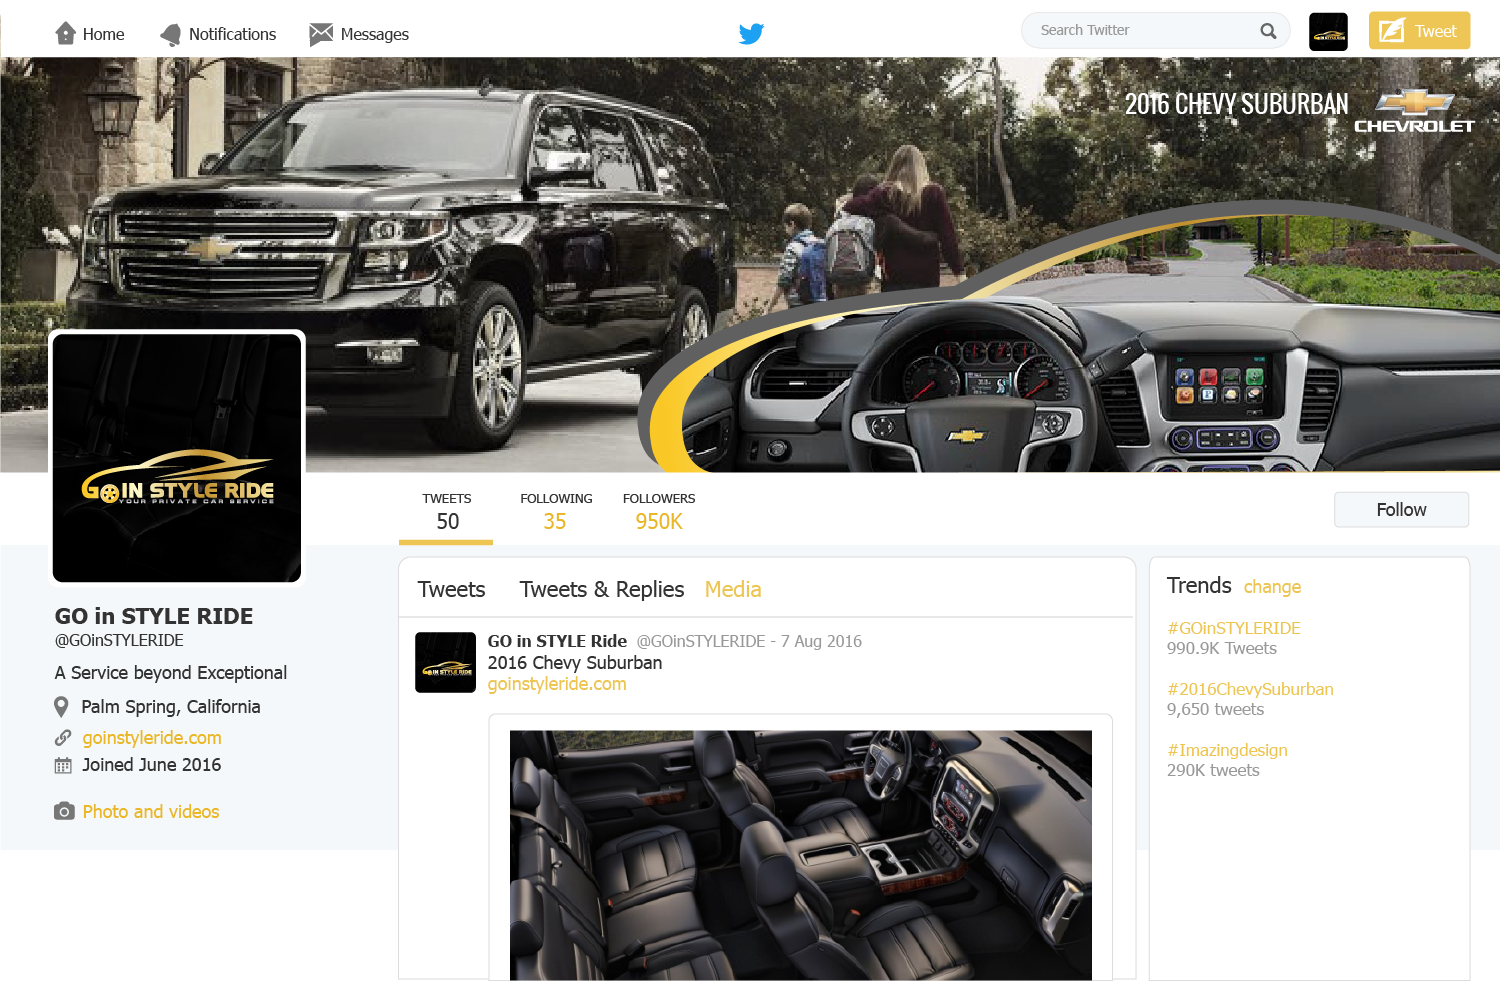Click the 290K tweets count
Image resolution: width=1500 pixels, height=981 pixels.
pyautogui.click(x=1213, y=770)
